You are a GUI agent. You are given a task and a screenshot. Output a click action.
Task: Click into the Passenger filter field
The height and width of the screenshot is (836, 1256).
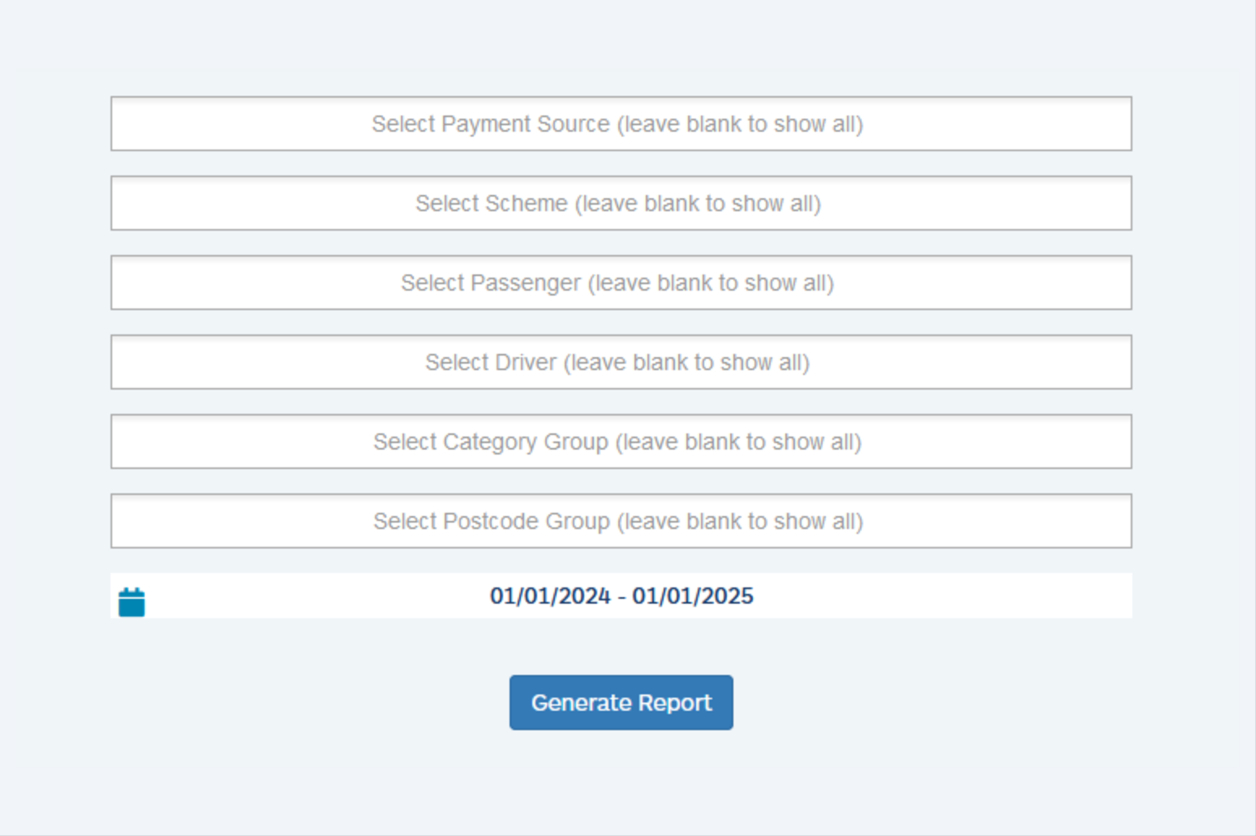tap(620, 283)
